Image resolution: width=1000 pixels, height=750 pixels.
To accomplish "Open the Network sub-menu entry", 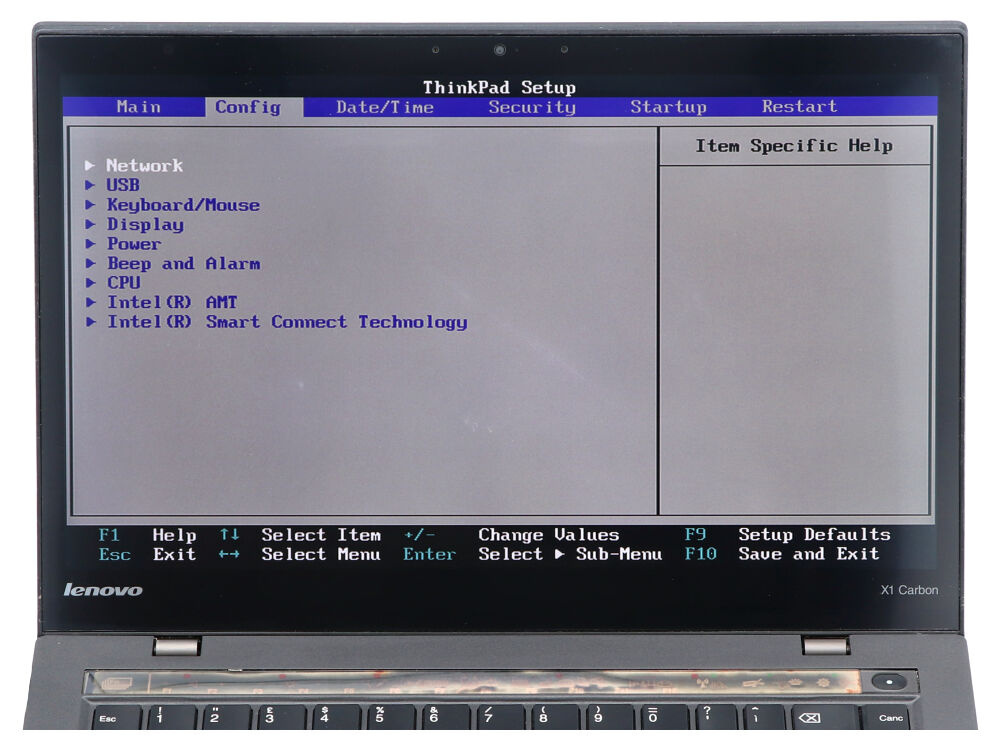I will [144, 166].
